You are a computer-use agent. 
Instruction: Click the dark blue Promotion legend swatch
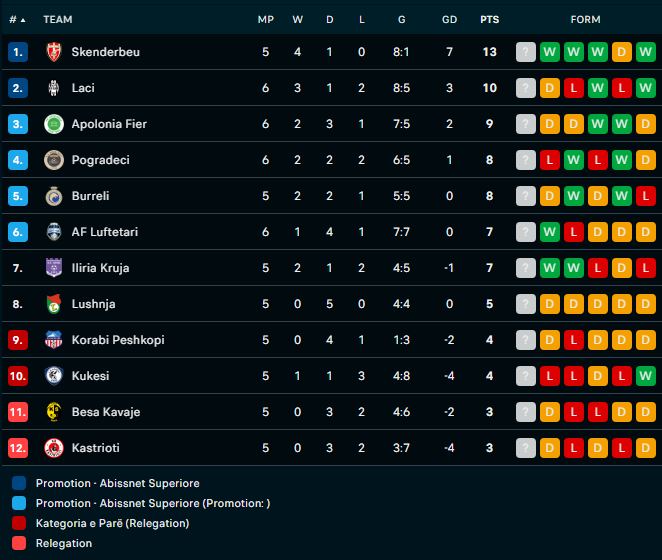[20, 483]
